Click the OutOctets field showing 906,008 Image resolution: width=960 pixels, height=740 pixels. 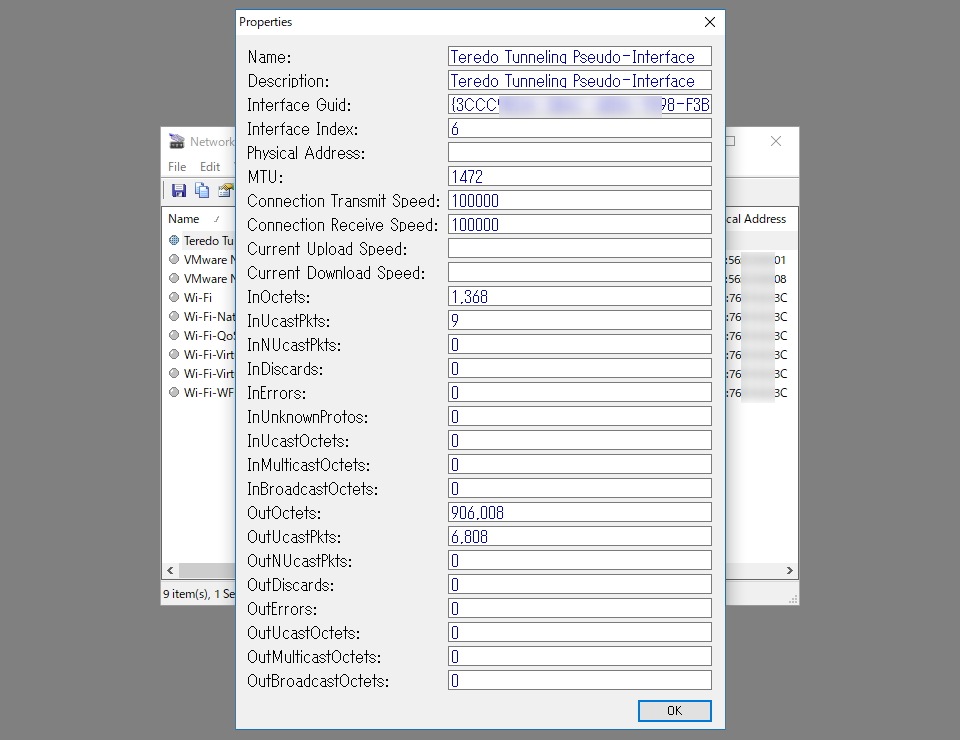pyautogui.click(x=580, y=512)
